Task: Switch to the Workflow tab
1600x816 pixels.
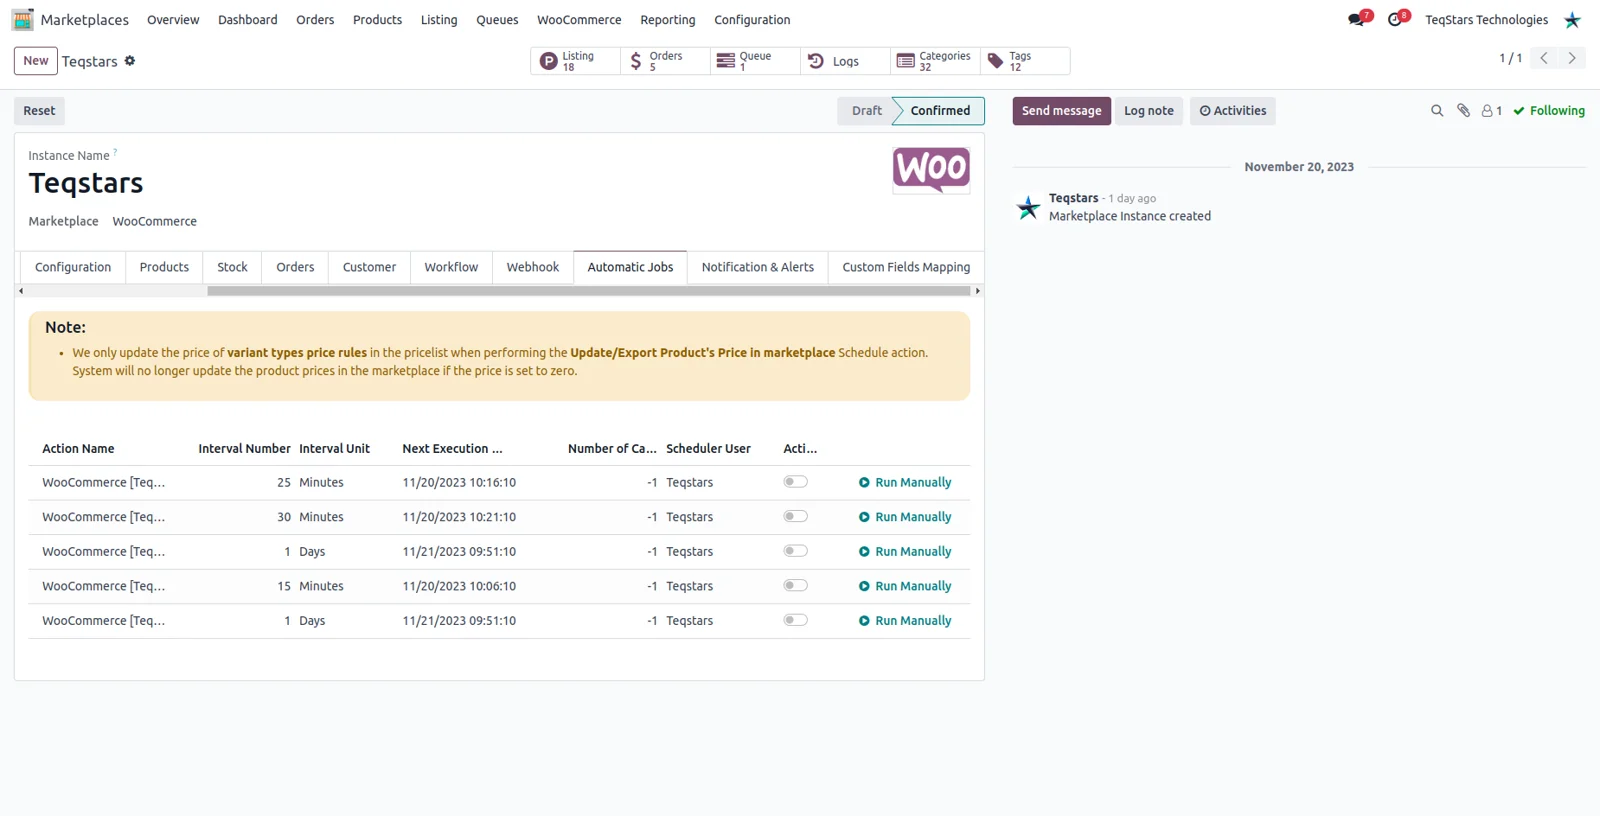Action: point(451,267)
